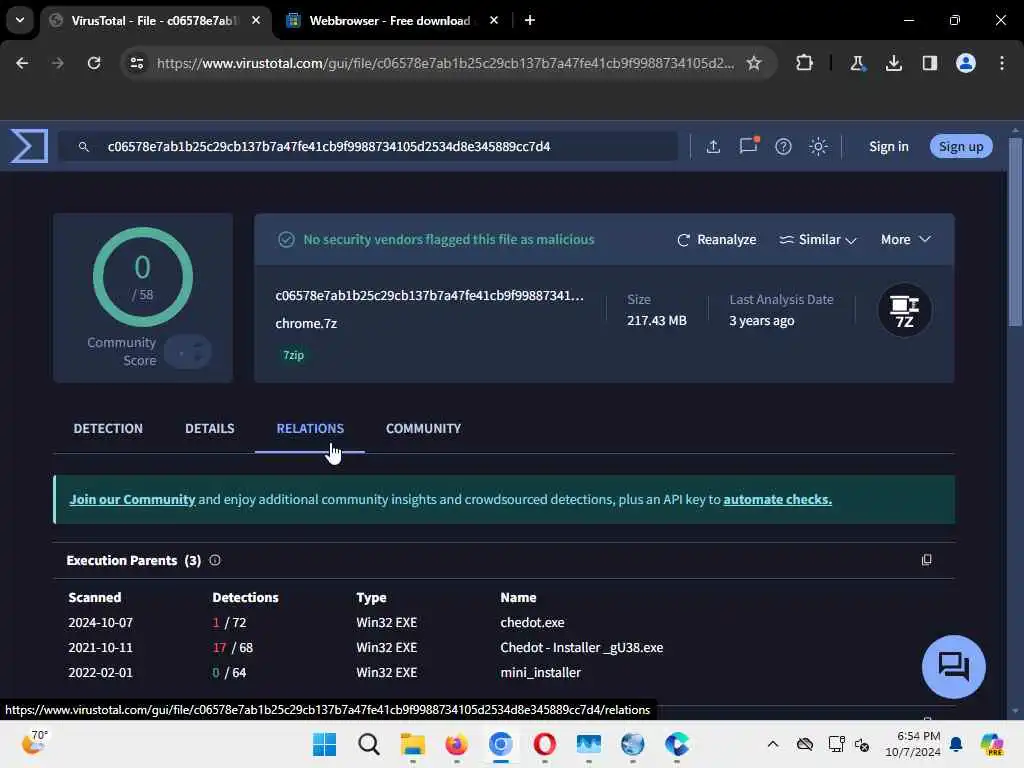Open the floating chat bubble button
The image size is (1024, 768).
(953, 666)
